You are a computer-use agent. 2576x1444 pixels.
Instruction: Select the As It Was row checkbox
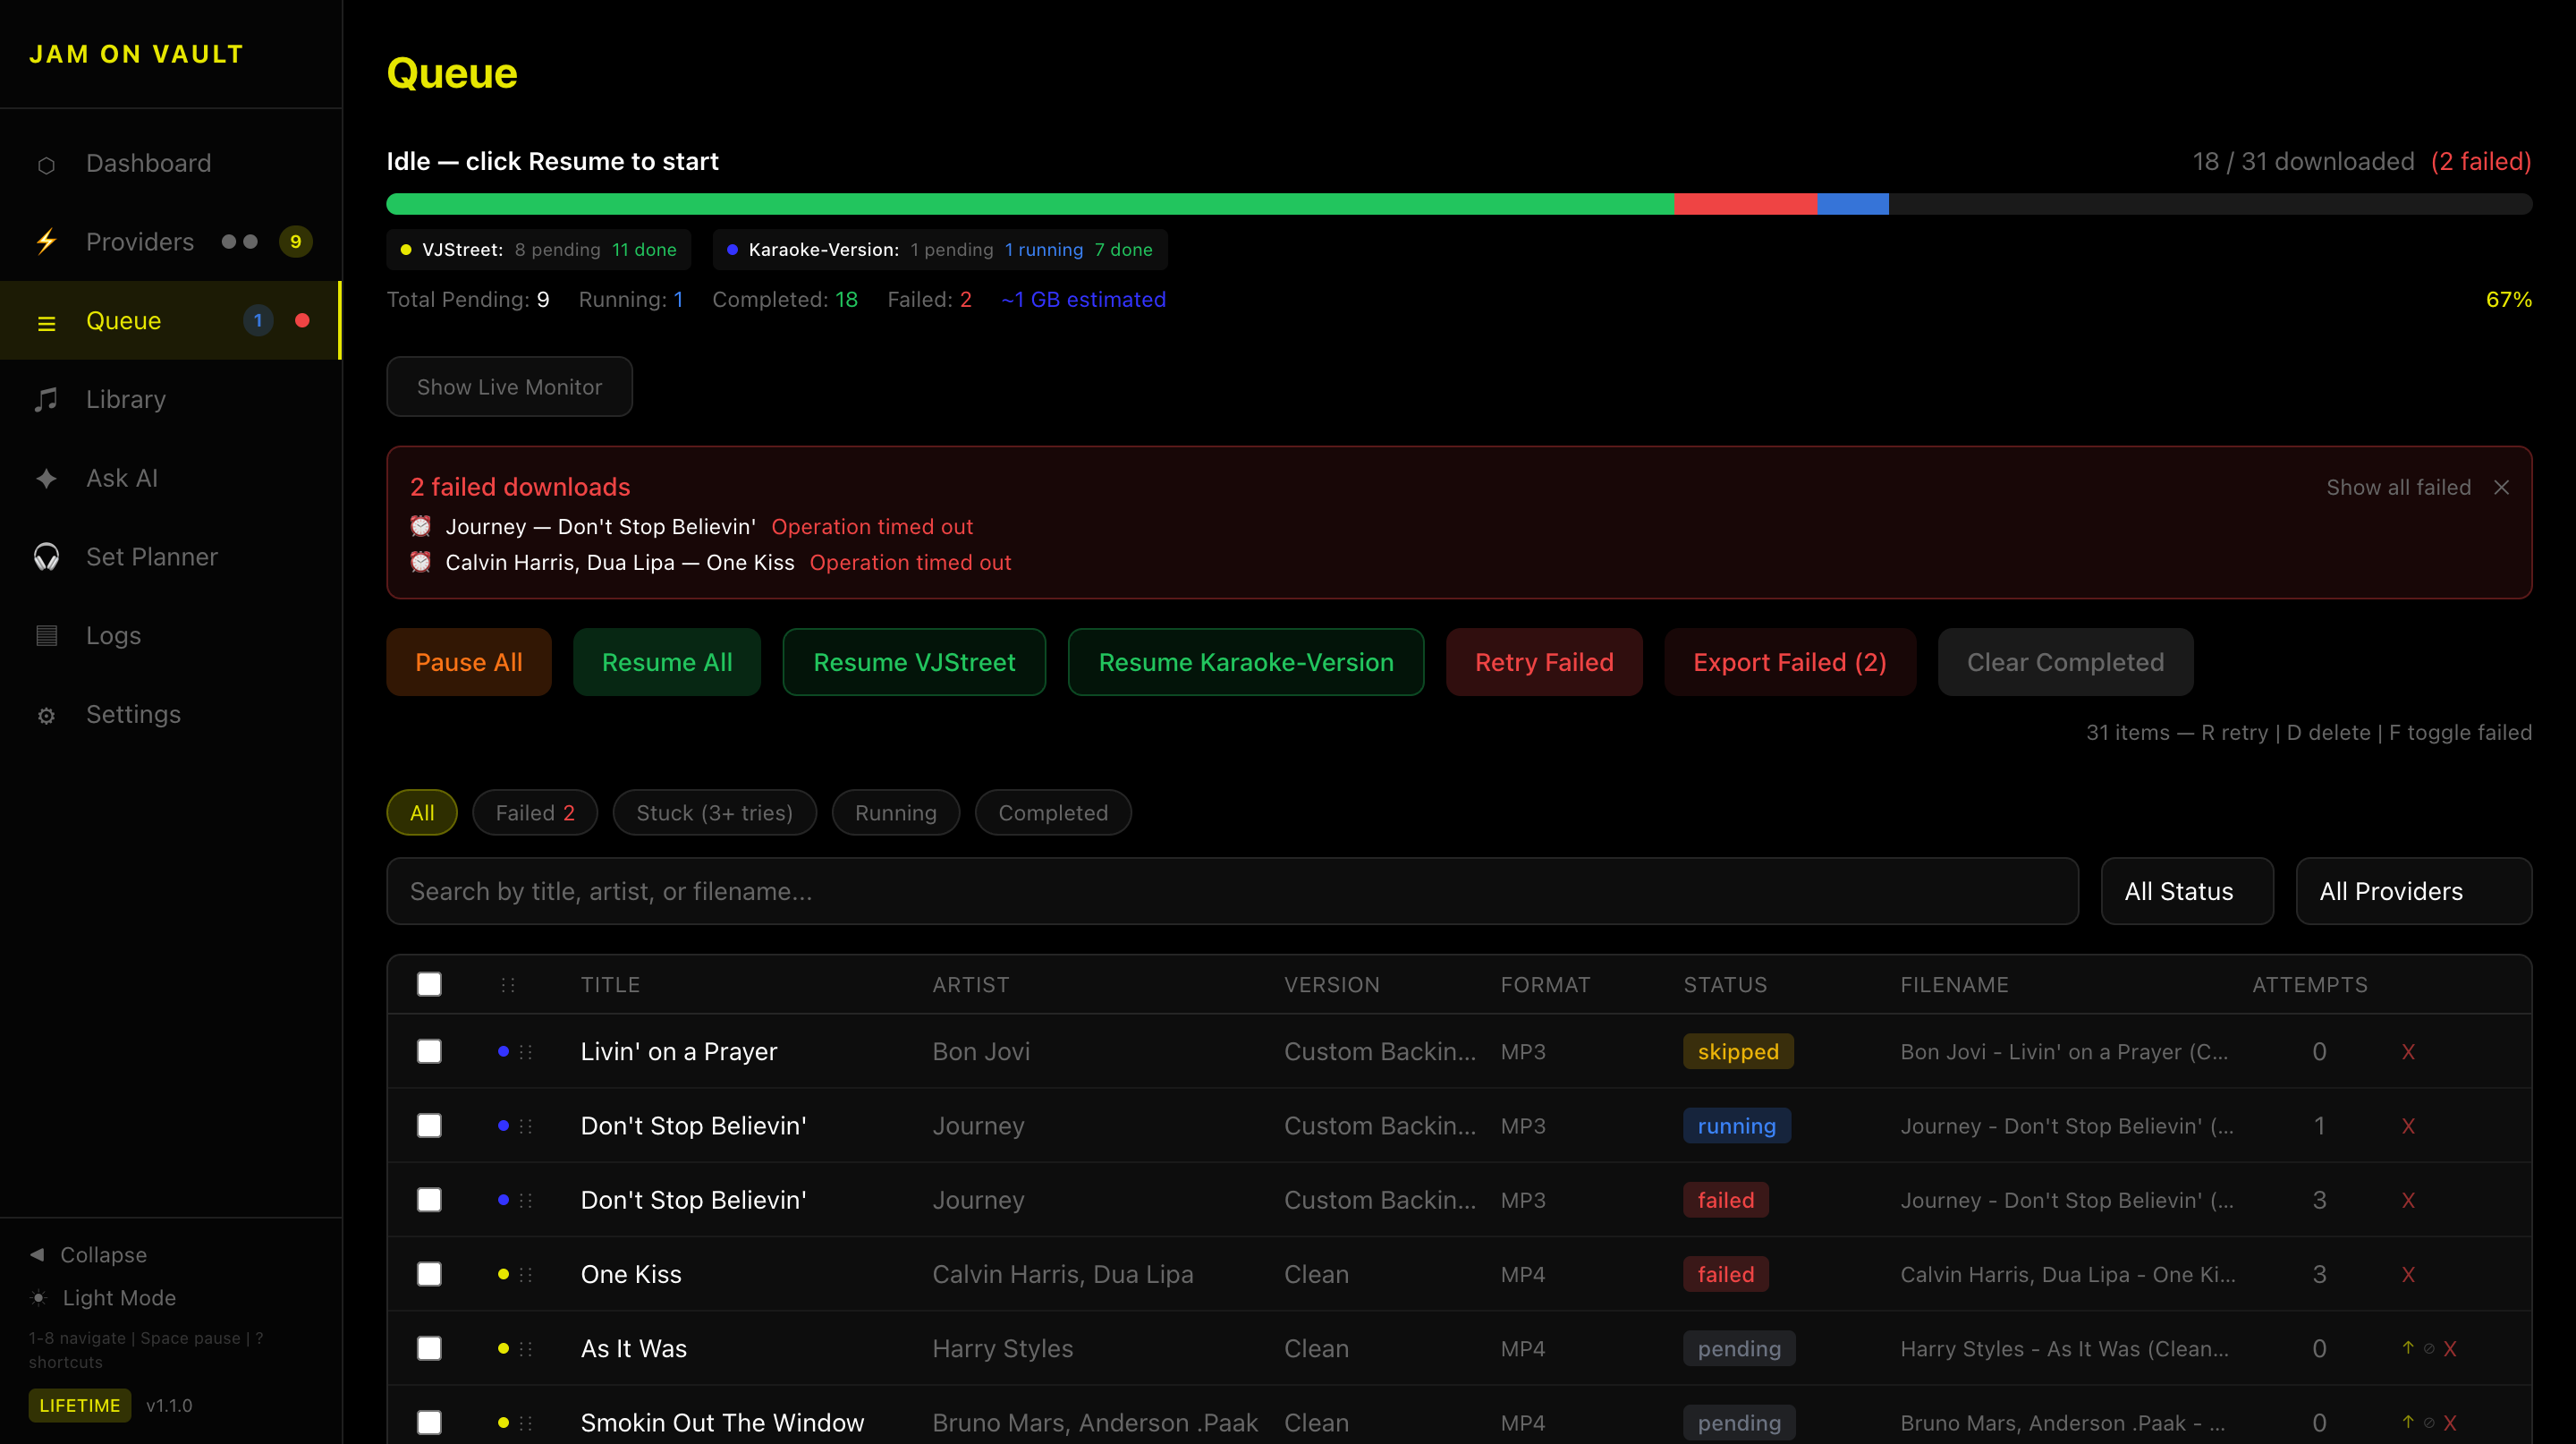[x=429, y=1348]
